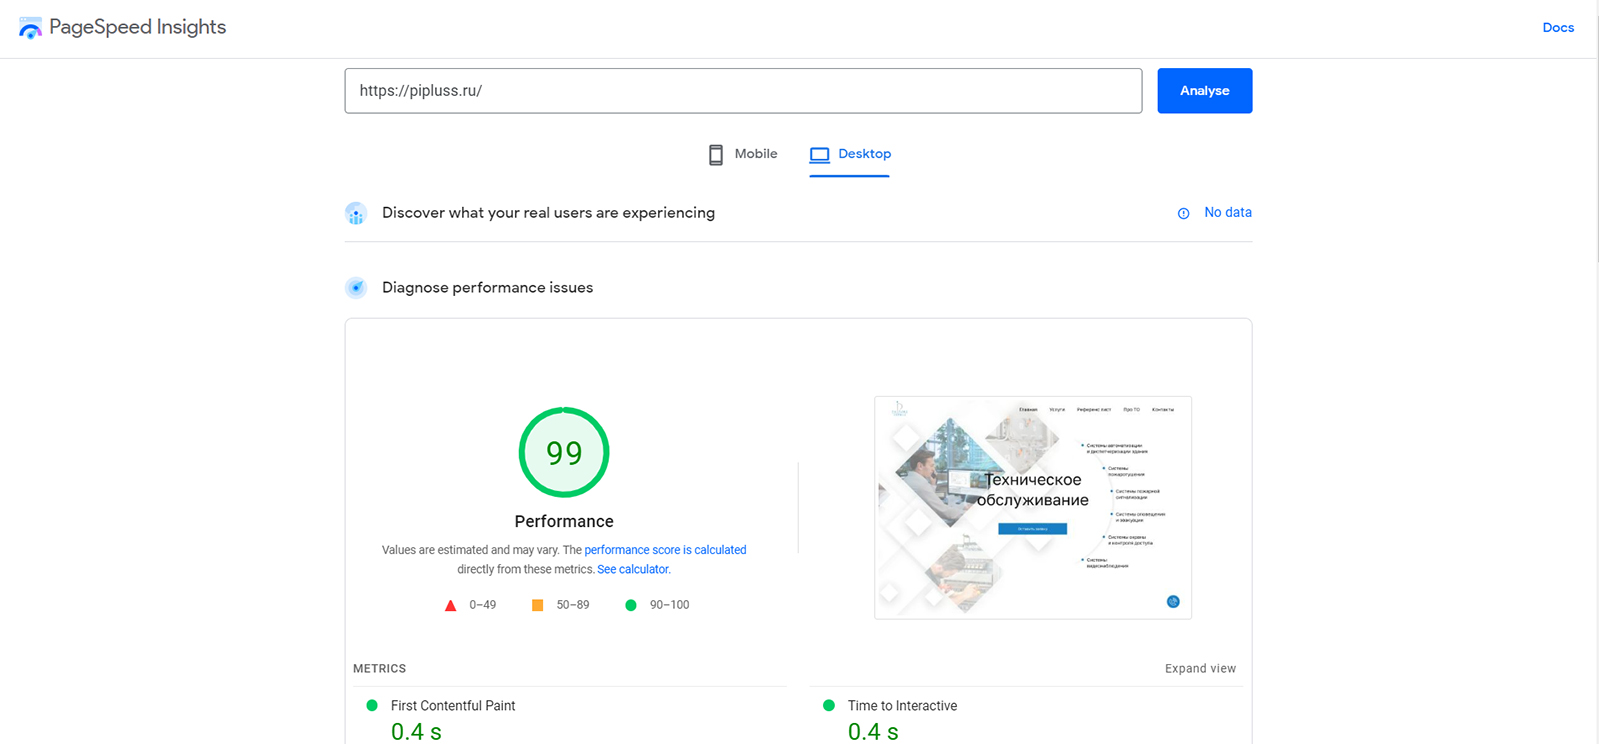Click the site screenshot thumbnail
1599x744 pixels.
coord(1033,508)
